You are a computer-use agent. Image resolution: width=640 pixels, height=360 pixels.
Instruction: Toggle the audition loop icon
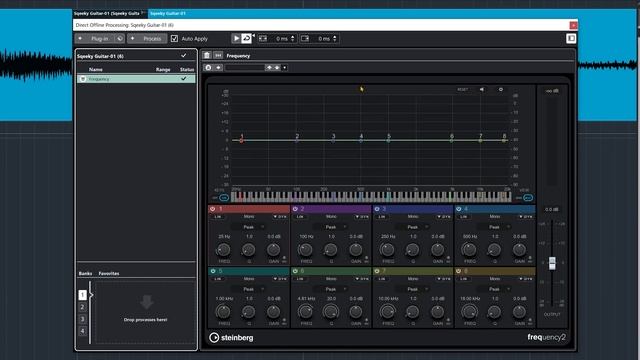246,38
